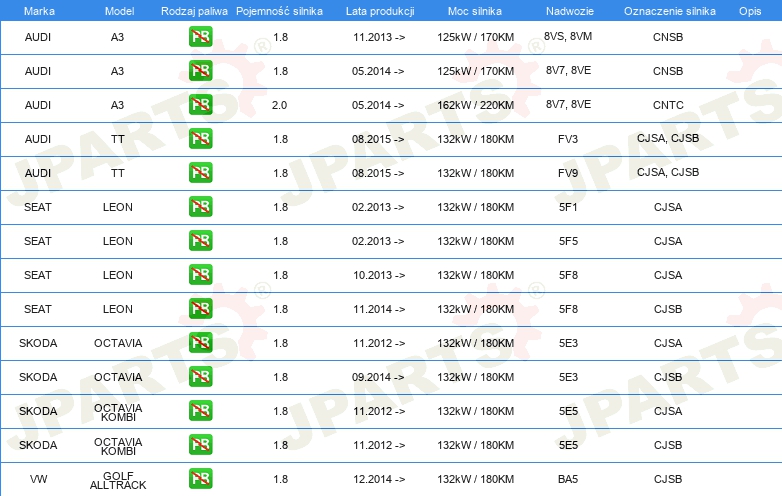
Task: Click the 5F8 cell in the Leon CJSB row
Action: 568,309
